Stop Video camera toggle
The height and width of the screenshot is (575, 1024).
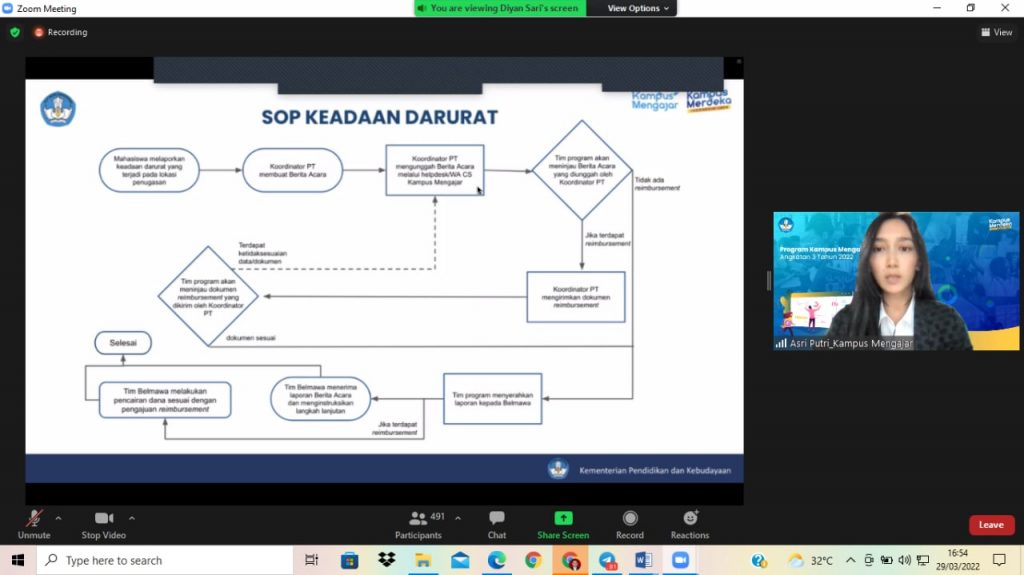103,523
